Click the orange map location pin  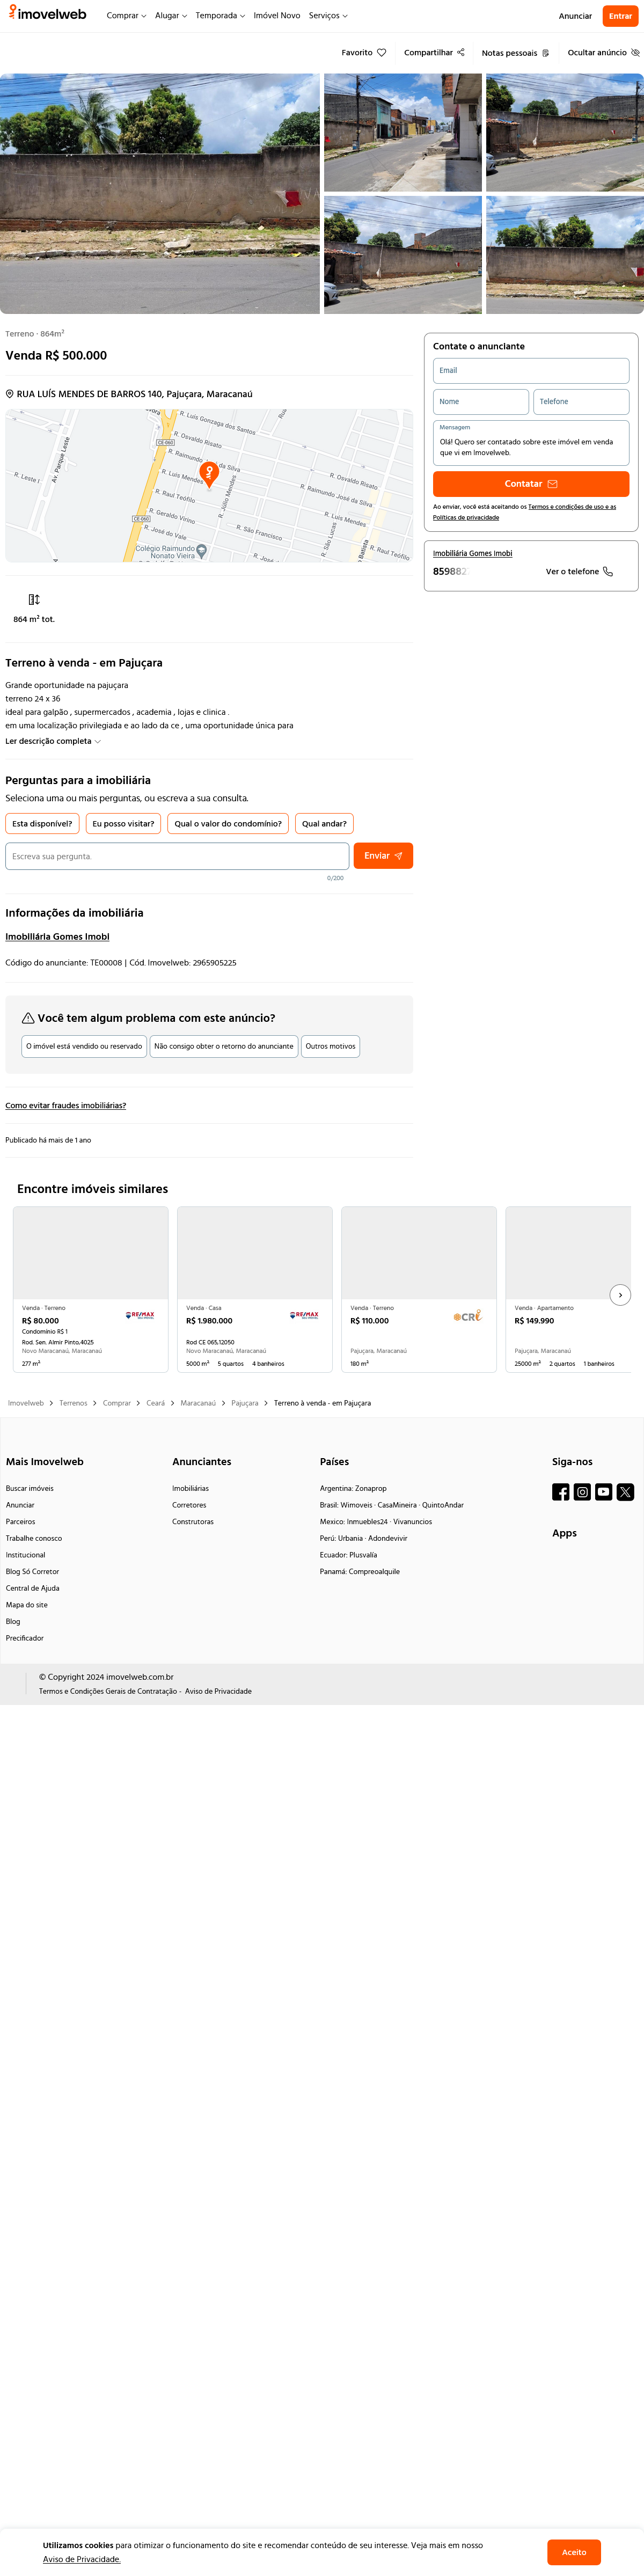pyautogui.click(x=209, y=473)
